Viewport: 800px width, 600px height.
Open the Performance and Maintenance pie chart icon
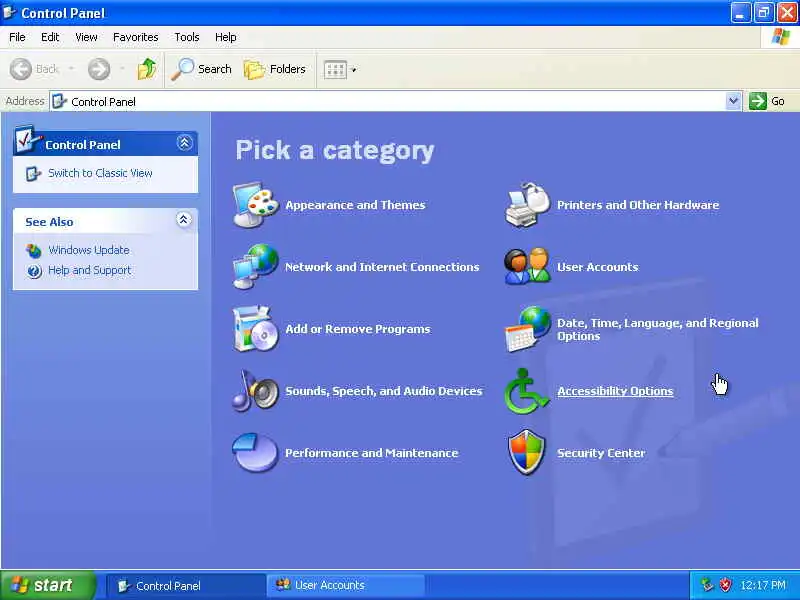coord(256,453)
